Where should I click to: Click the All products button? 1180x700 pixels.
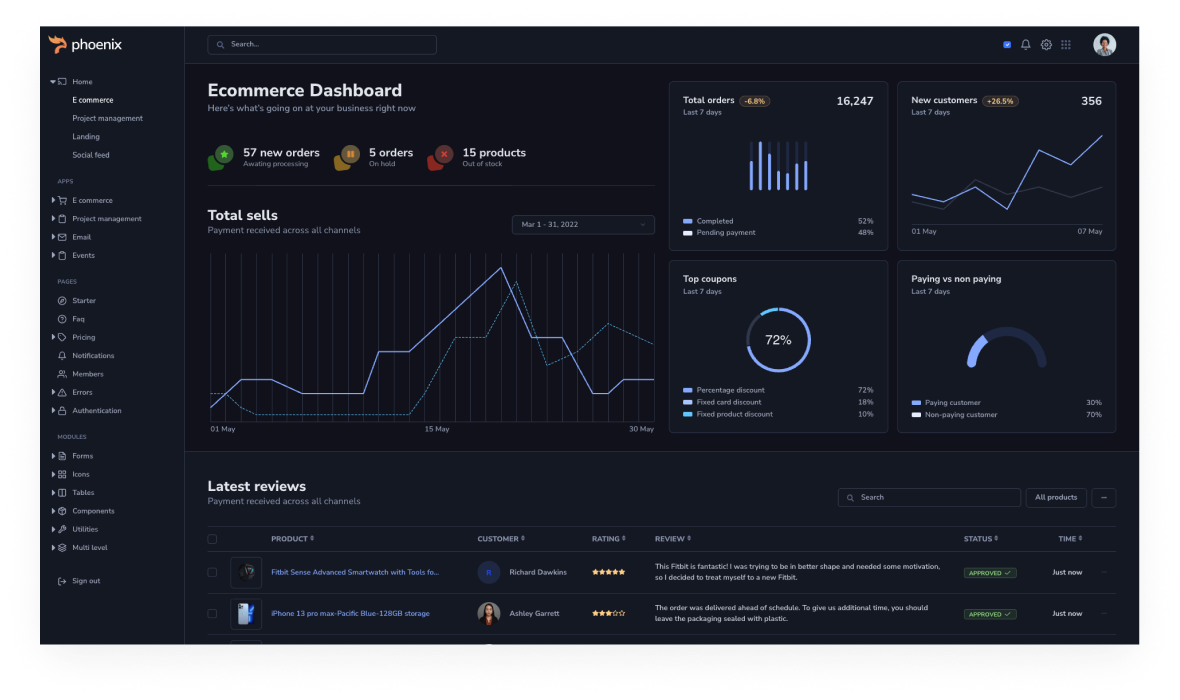[1056, 497]
